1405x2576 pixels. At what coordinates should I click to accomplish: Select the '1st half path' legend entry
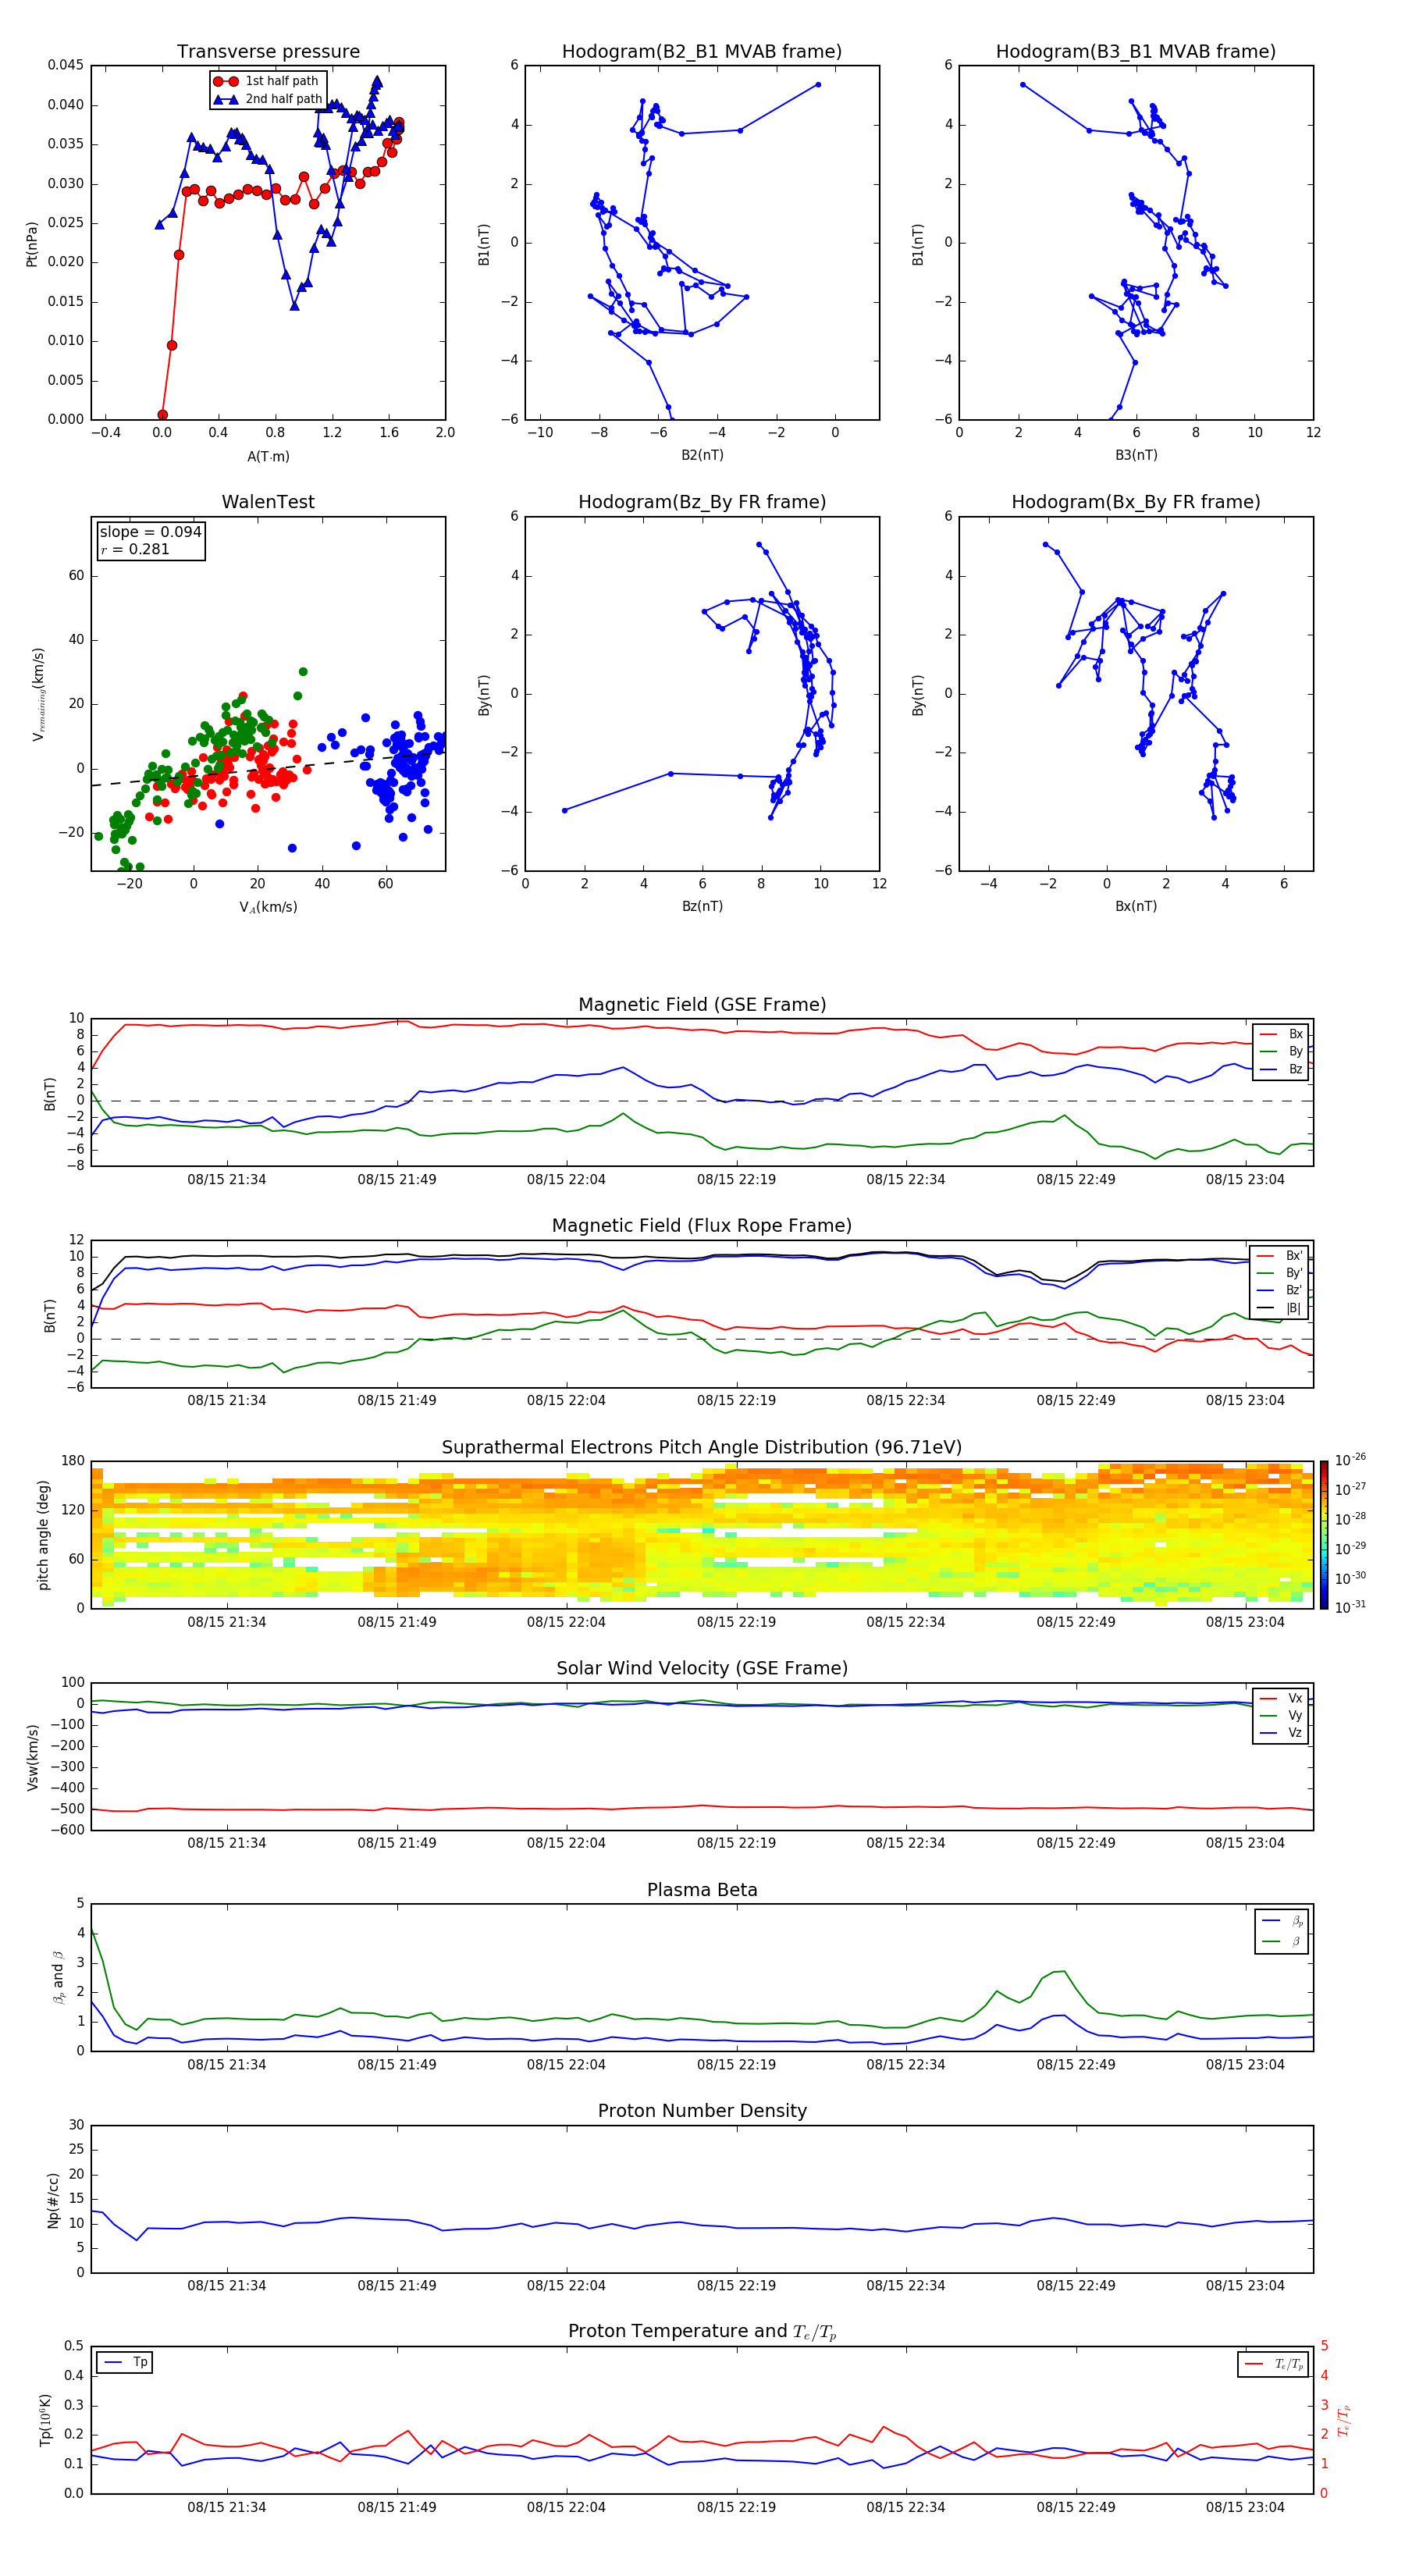266,81
